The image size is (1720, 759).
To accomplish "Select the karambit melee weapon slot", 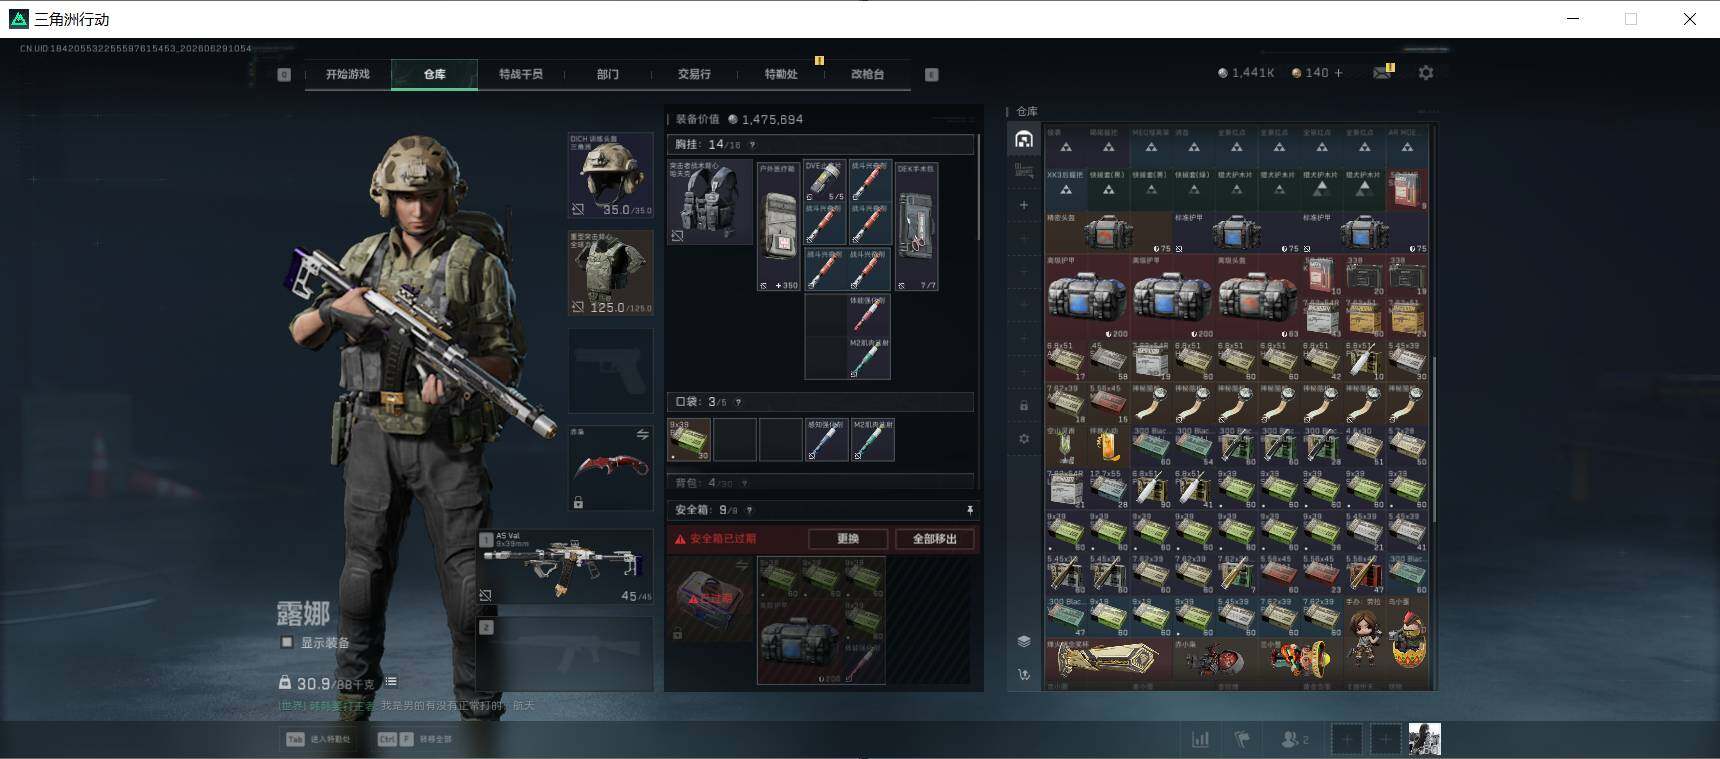I will tap(610, 469).
